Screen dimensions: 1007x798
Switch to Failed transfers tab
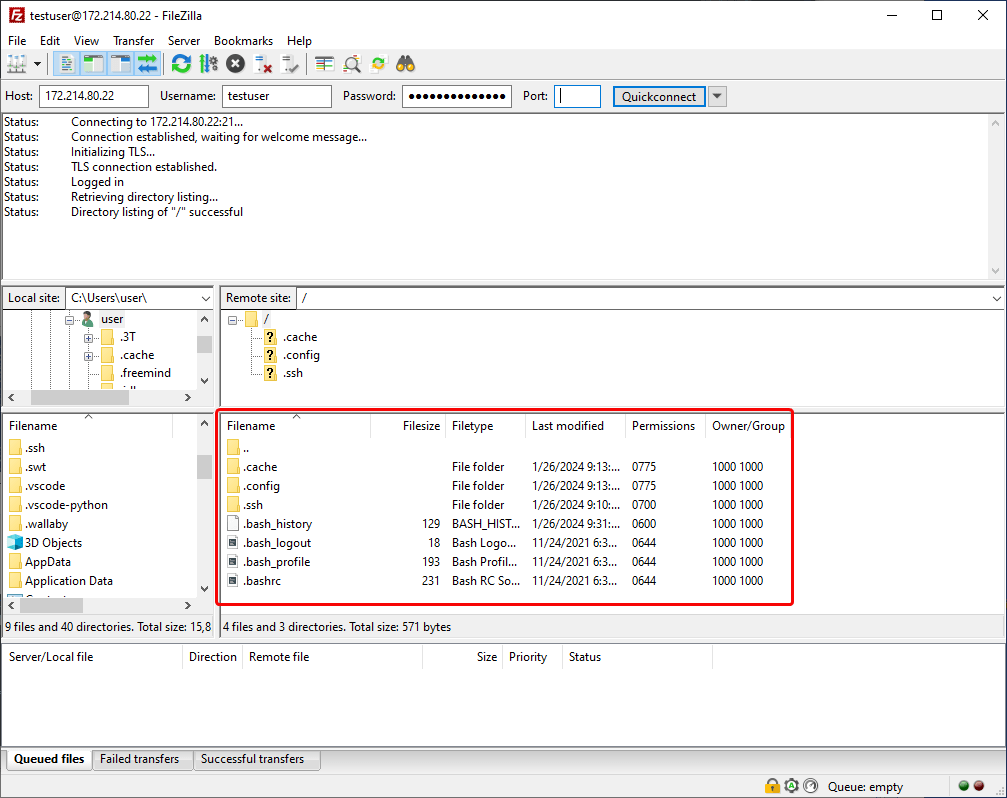139,759
